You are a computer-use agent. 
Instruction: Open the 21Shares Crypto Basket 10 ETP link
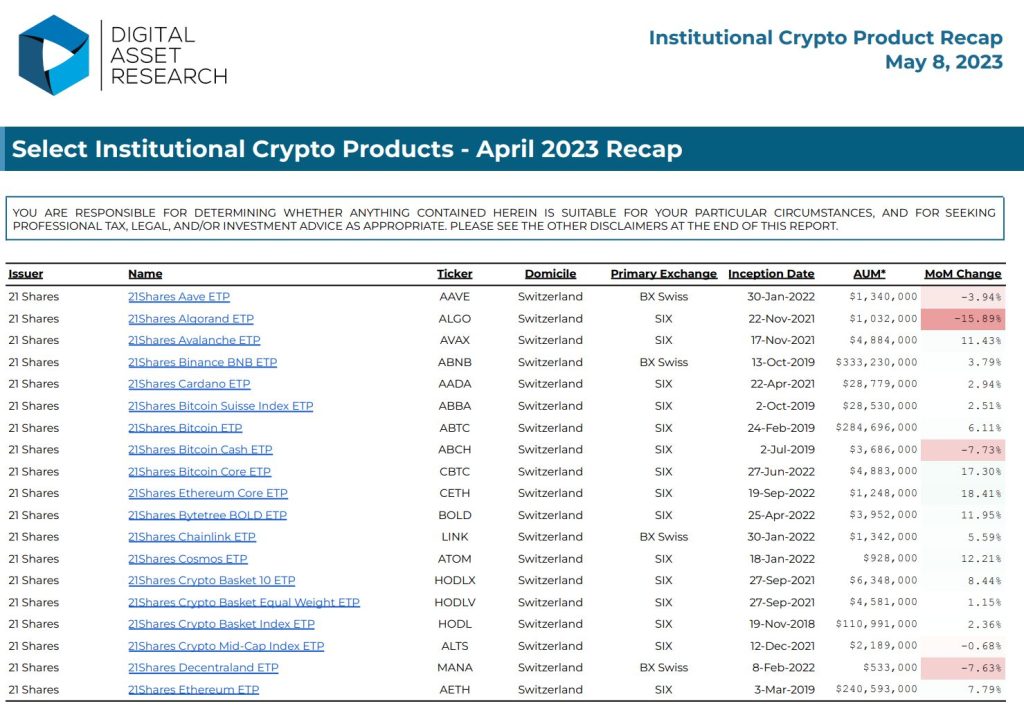point(212,581)
